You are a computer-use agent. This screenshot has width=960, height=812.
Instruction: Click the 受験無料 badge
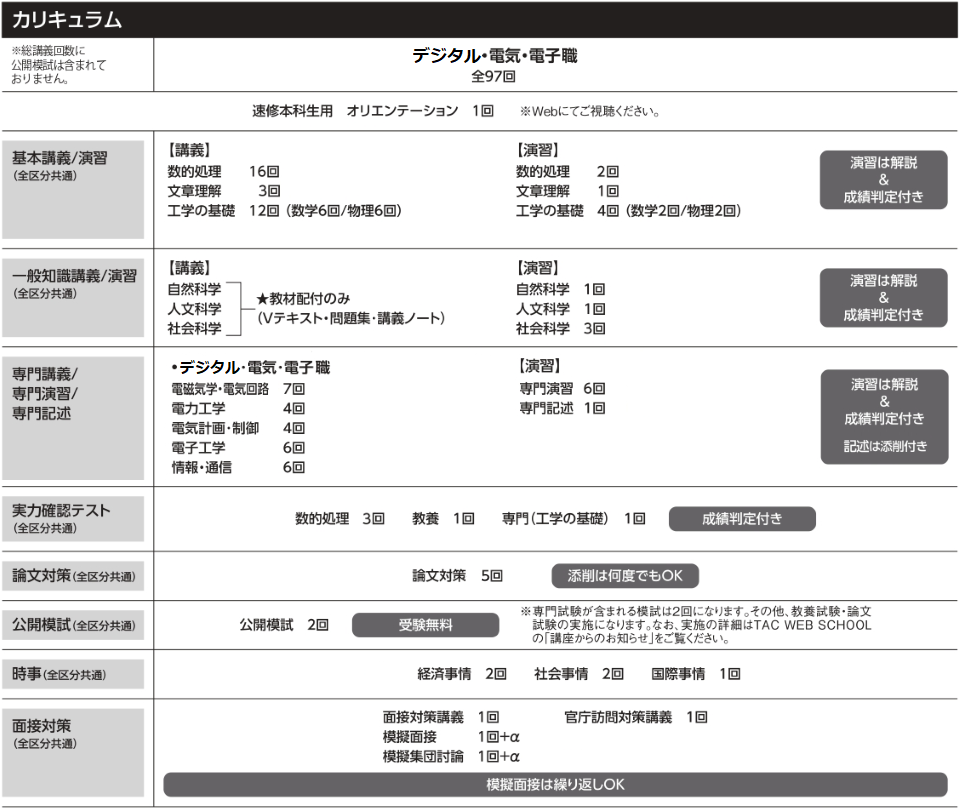point(425,625)
